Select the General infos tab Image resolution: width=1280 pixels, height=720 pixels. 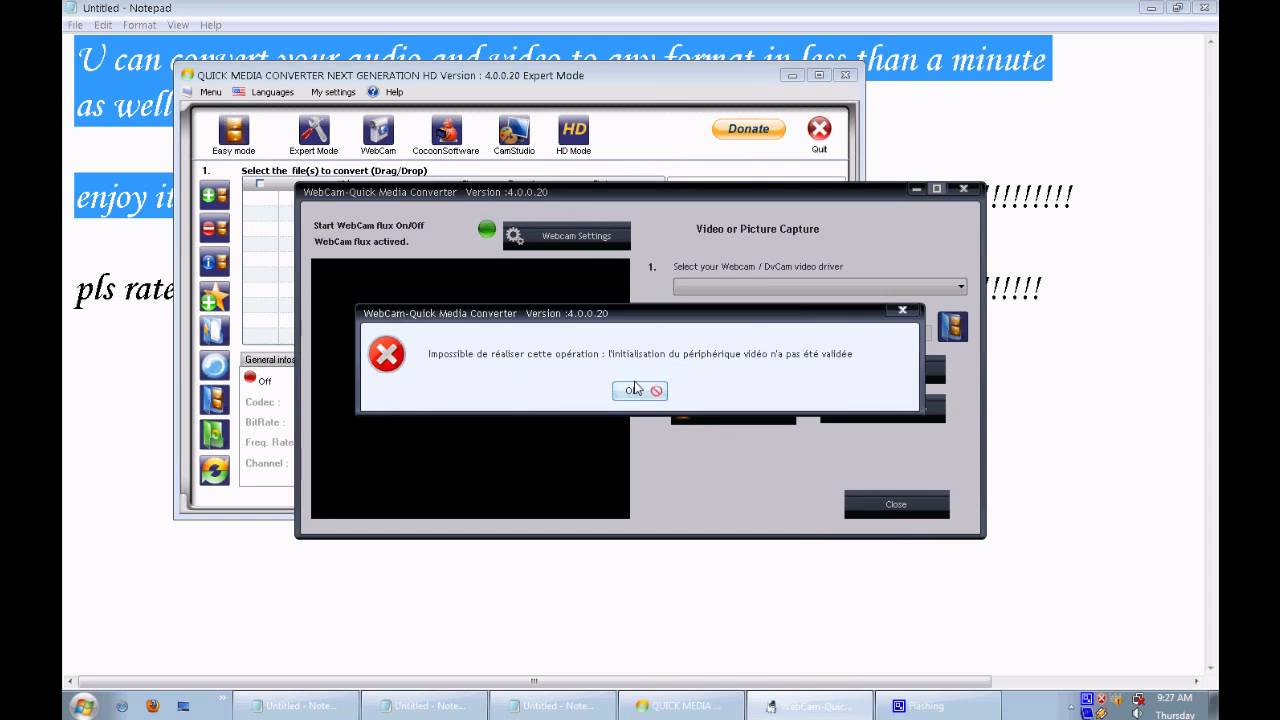point(269,359)
